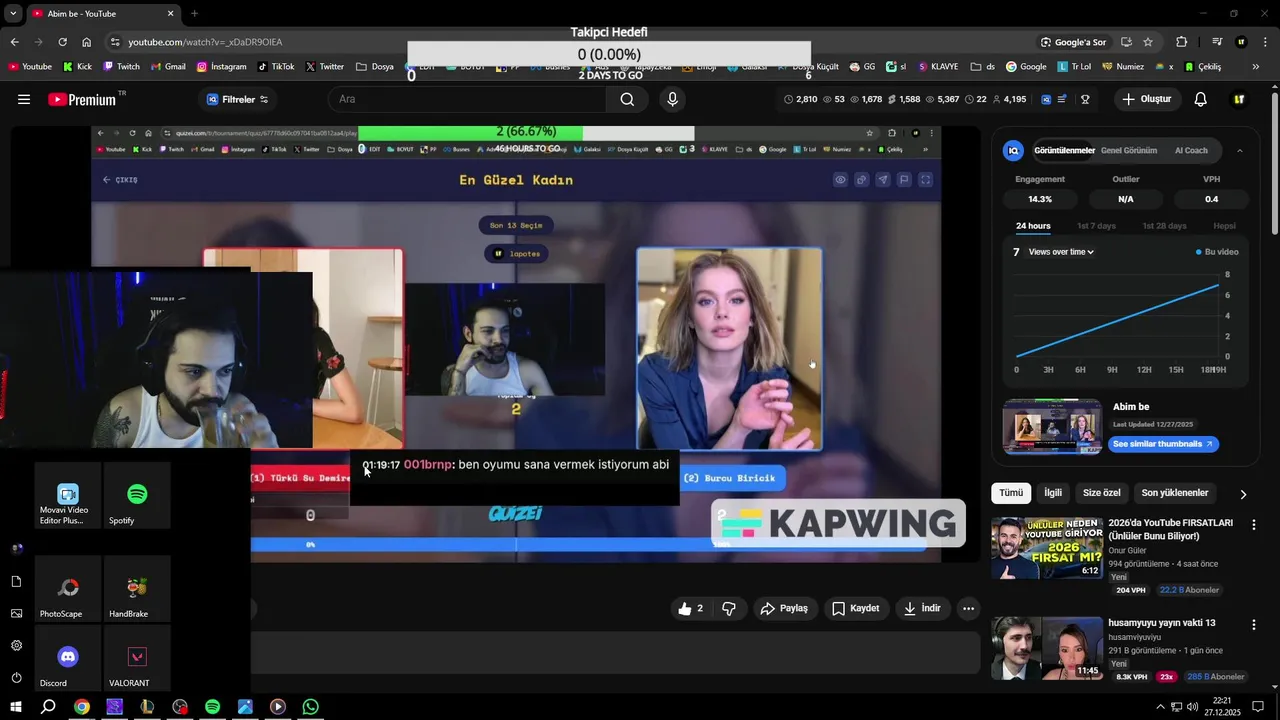1280x720 pixels.
Task: Open the Chrome tab search dropdown
Action: (x=13, y=14)
